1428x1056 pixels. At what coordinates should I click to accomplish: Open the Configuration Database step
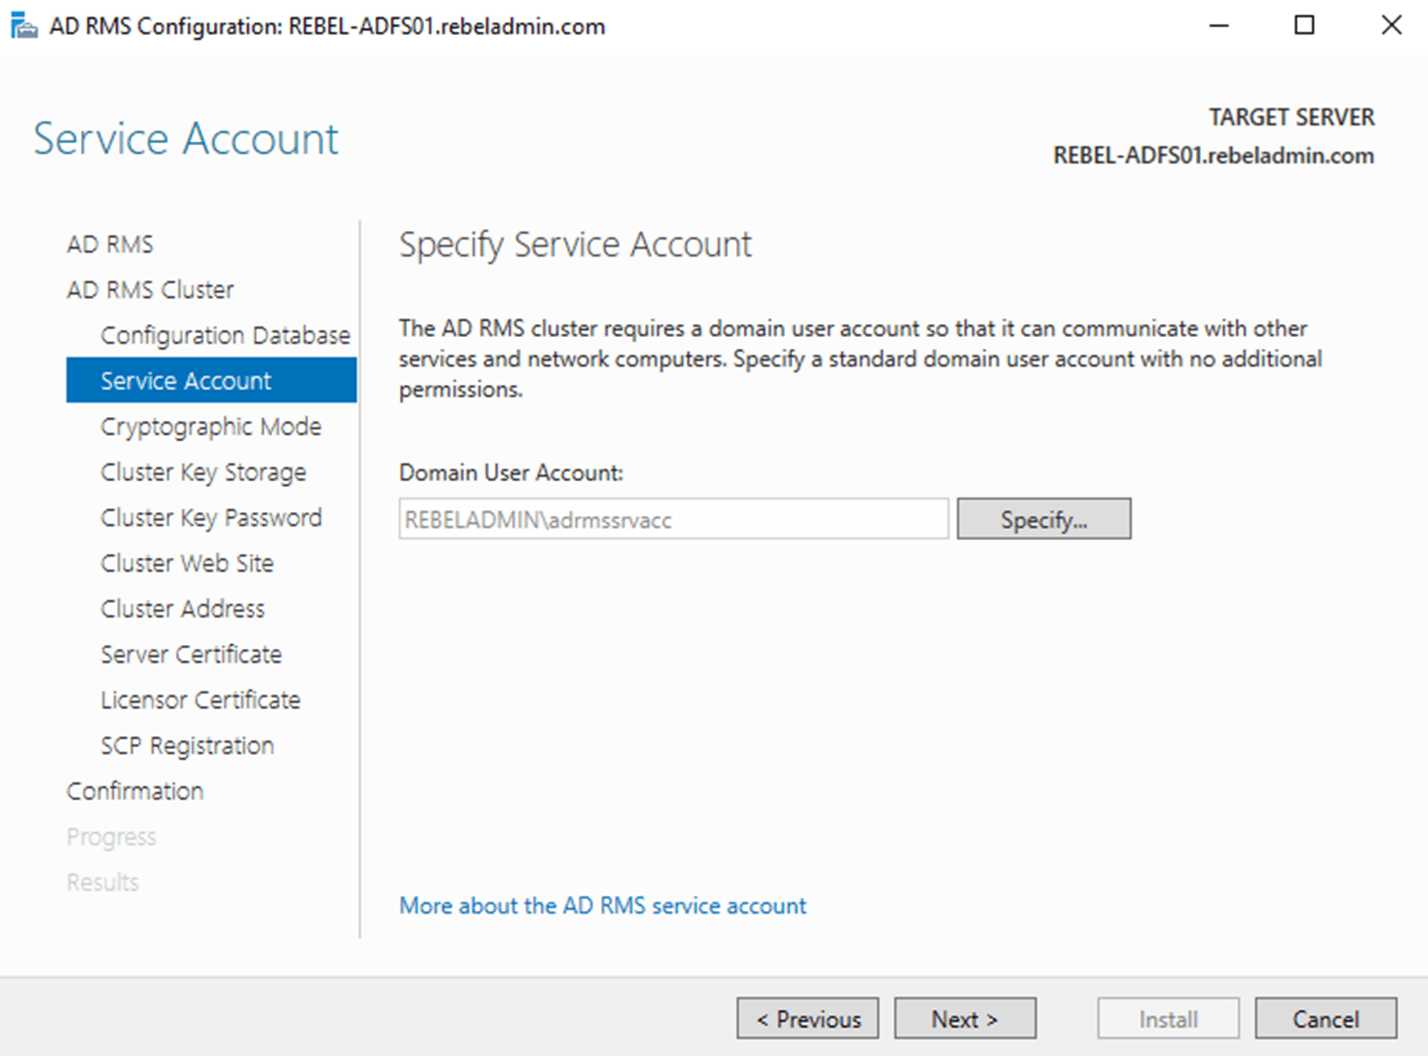(x=224, y=334)
